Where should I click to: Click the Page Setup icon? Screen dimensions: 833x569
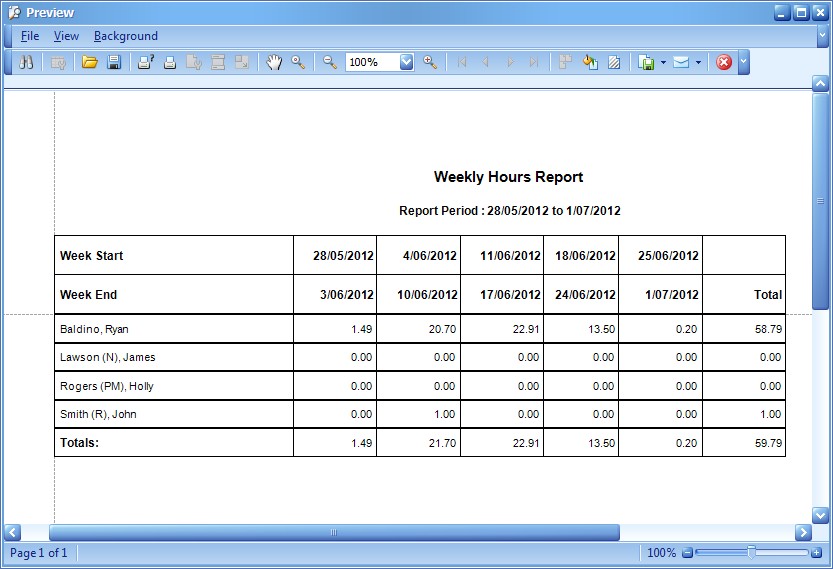(194, 62)
